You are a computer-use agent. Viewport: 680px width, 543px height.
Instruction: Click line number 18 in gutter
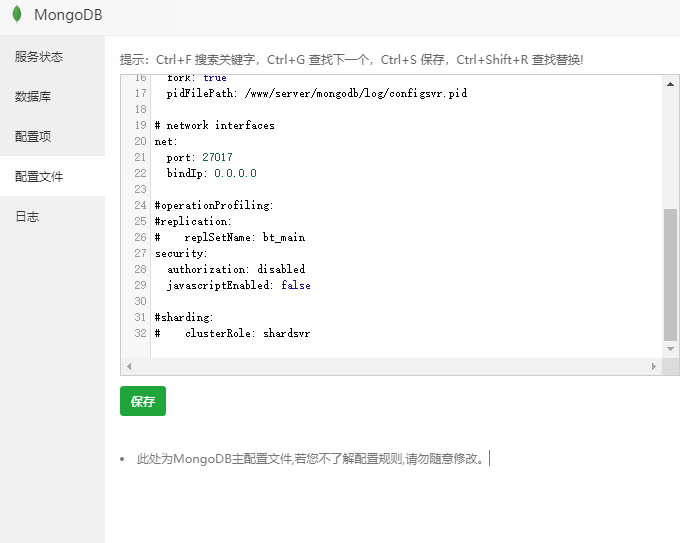click(140, 109)
